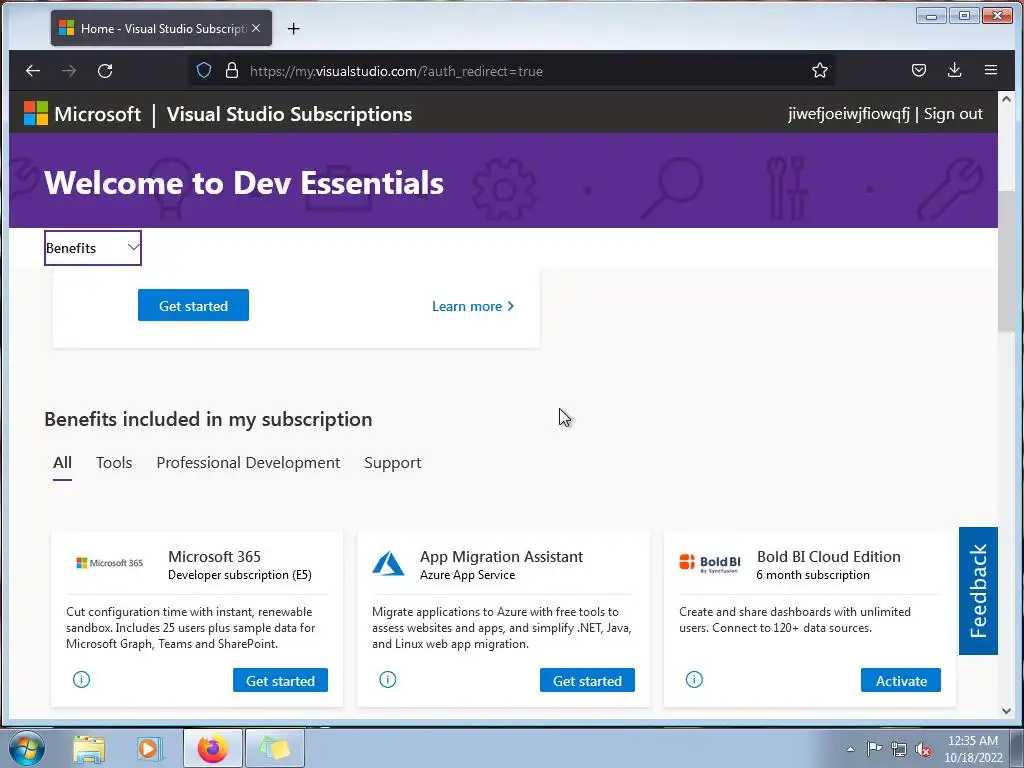The width and height of the screenshot is (1024, 768).
Task: Click the 'Azure App Service' subtitle
Action: pos(467,575)
